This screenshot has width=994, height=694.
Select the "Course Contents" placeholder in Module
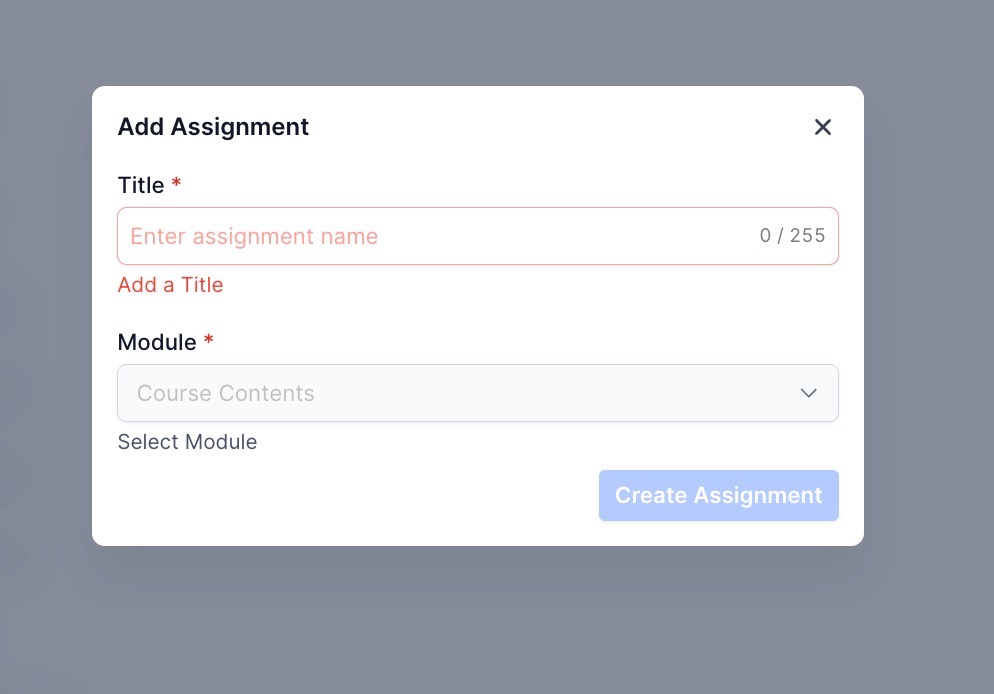point(226,394)
